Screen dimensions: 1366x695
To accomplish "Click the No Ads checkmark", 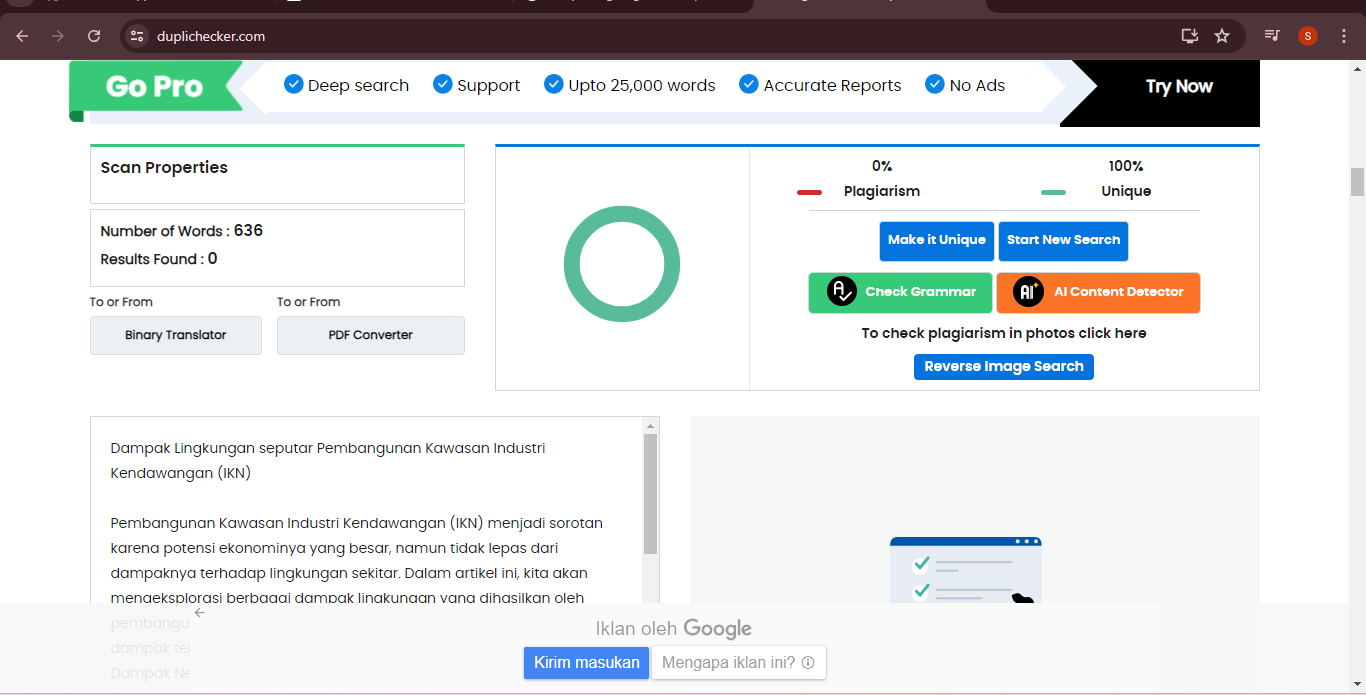I will [x=935, y=84].
